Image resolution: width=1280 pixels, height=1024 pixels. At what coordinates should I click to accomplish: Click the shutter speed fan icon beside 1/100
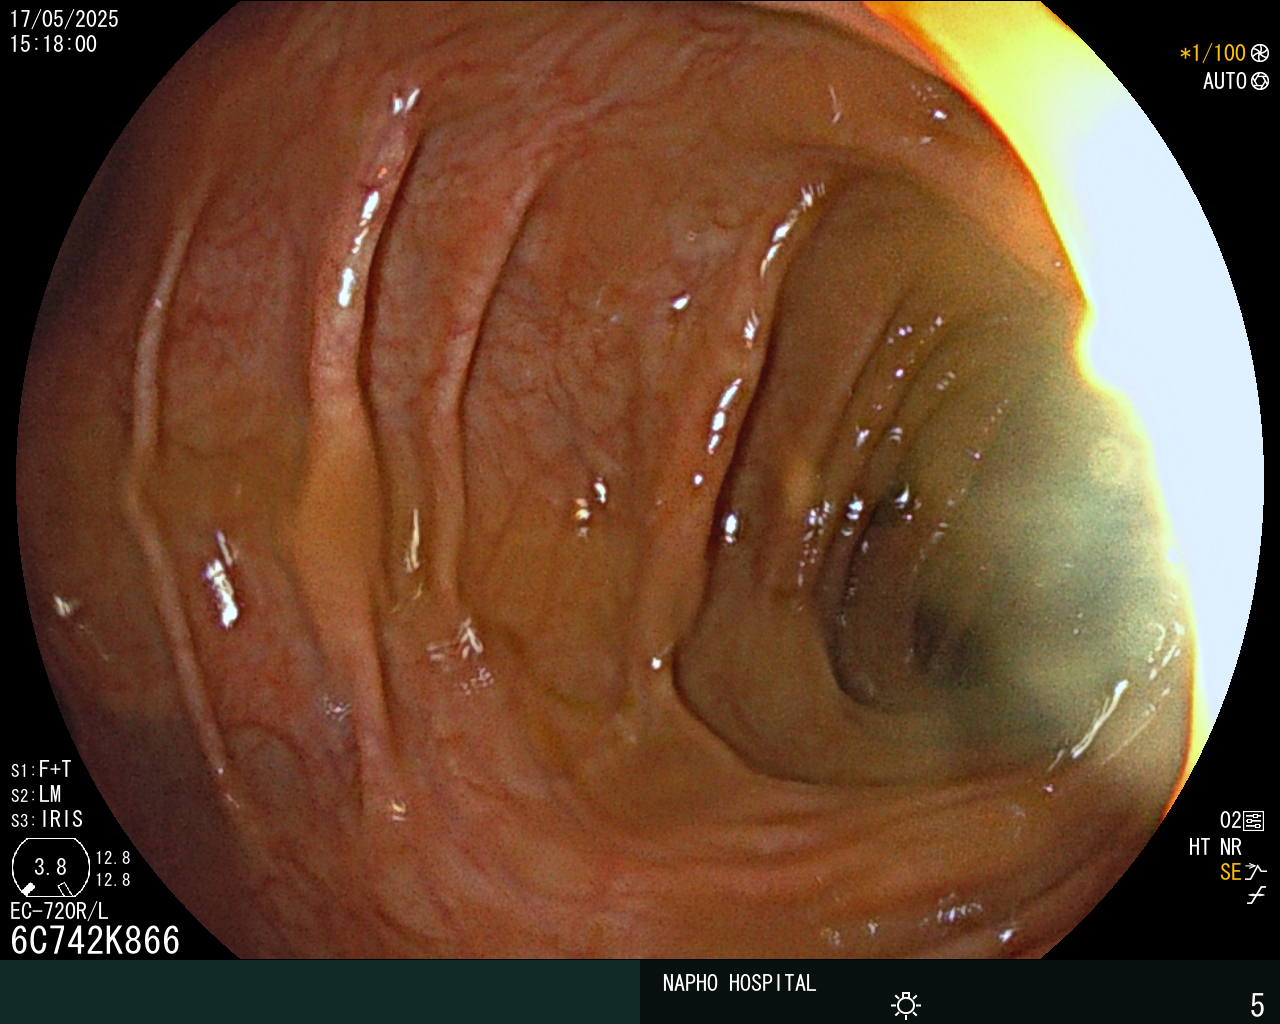pos(1260,54)
